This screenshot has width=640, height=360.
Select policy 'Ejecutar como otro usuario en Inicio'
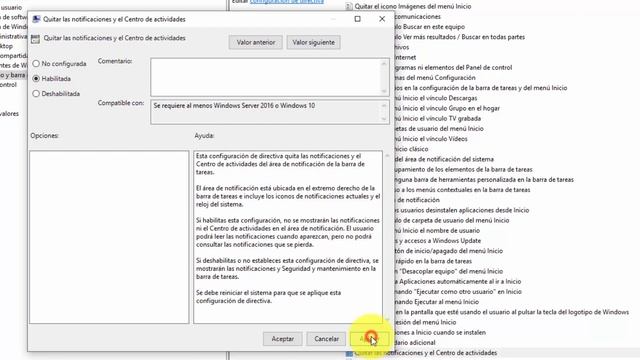pos(458,292)
